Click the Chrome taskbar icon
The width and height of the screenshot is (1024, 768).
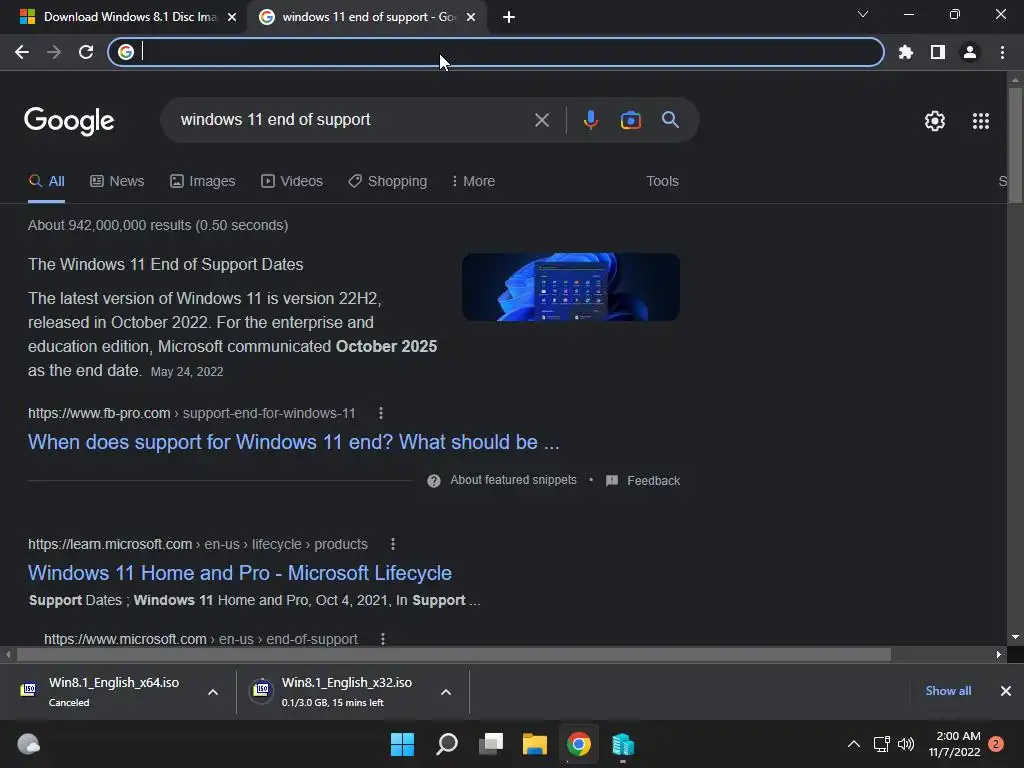coord(579,744)
